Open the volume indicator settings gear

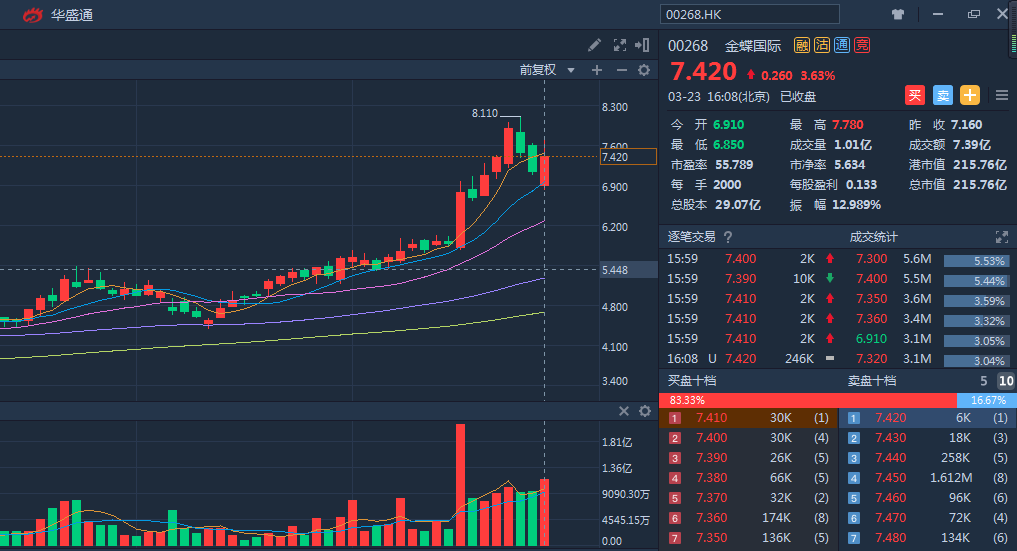pyautogui.click(x=644, y=411)
